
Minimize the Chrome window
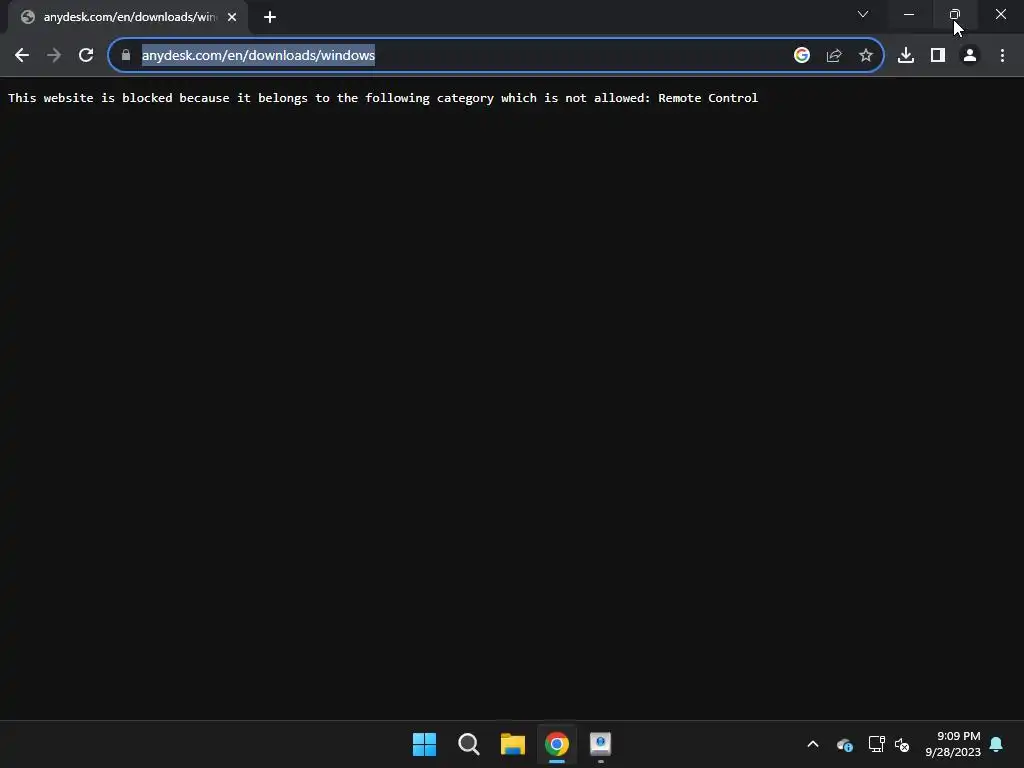pyautogui.click(x=909, y=14)
